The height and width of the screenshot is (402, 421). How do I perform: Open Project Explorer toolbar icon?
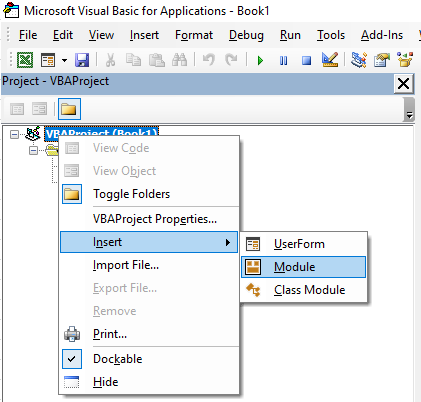pos(359,60)
